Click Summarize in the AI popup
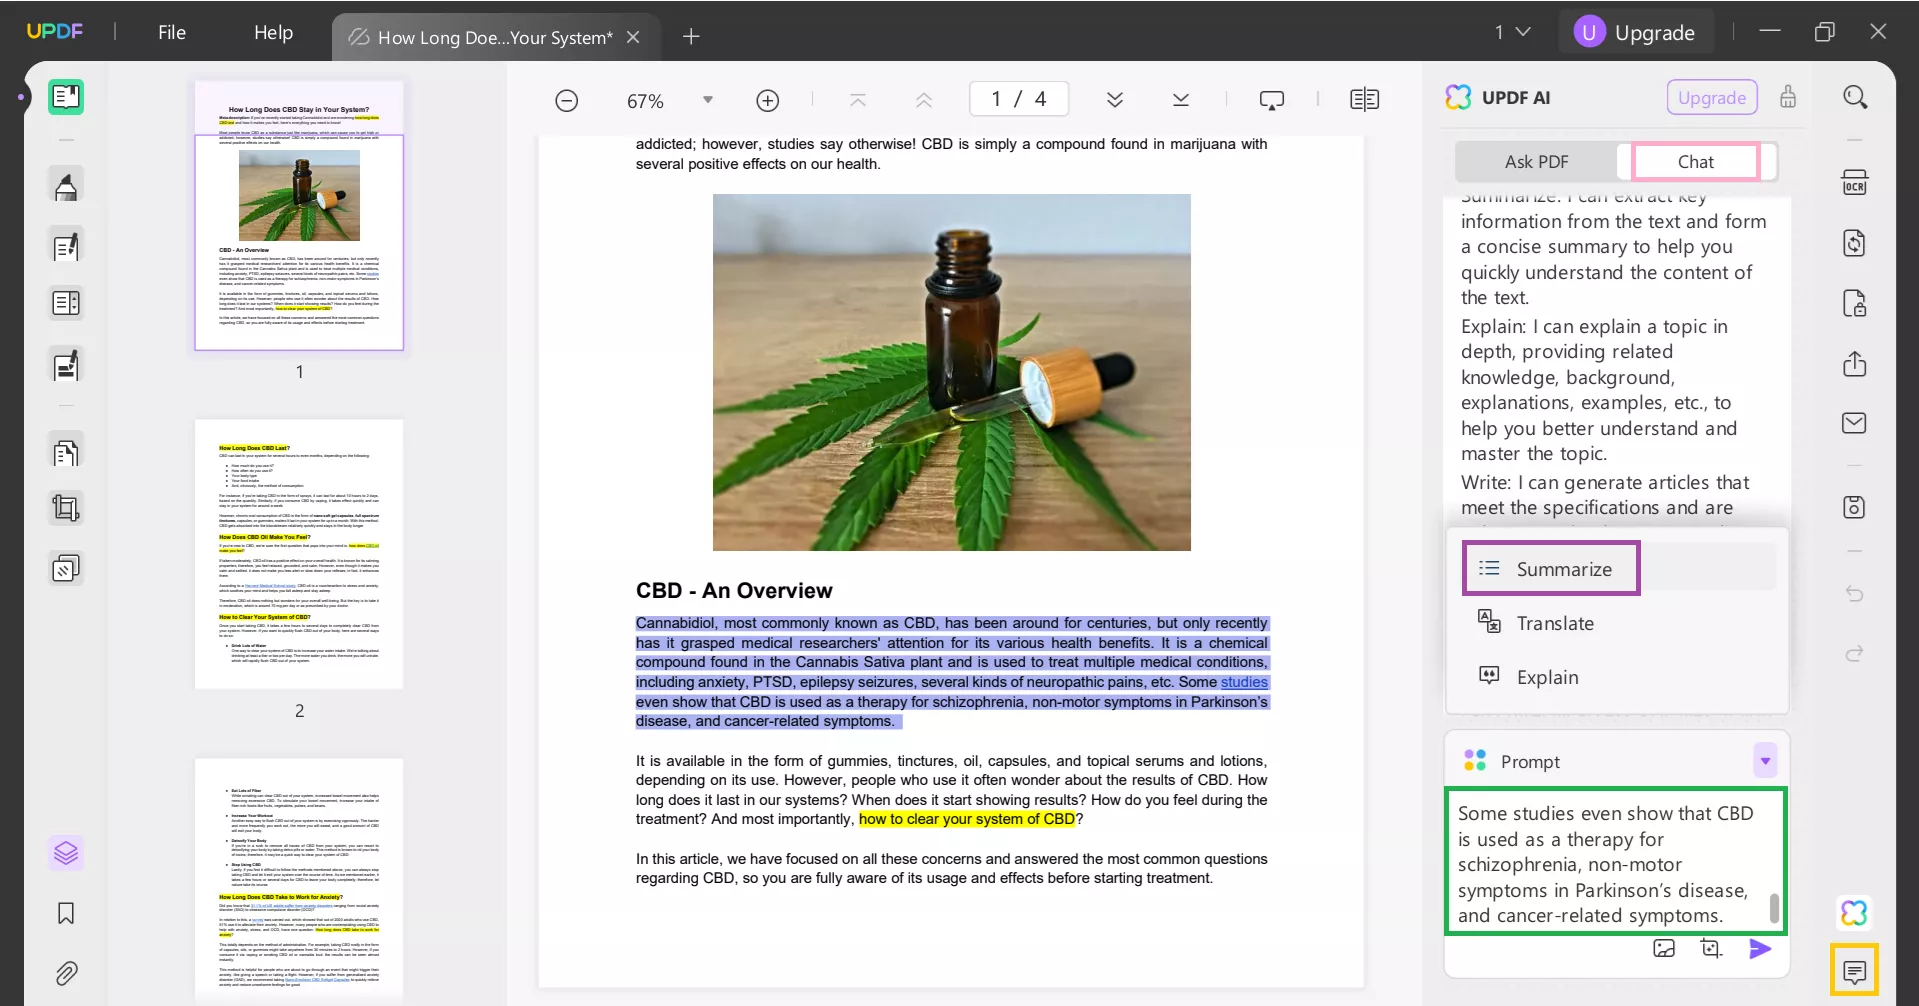 (1563, 568)
